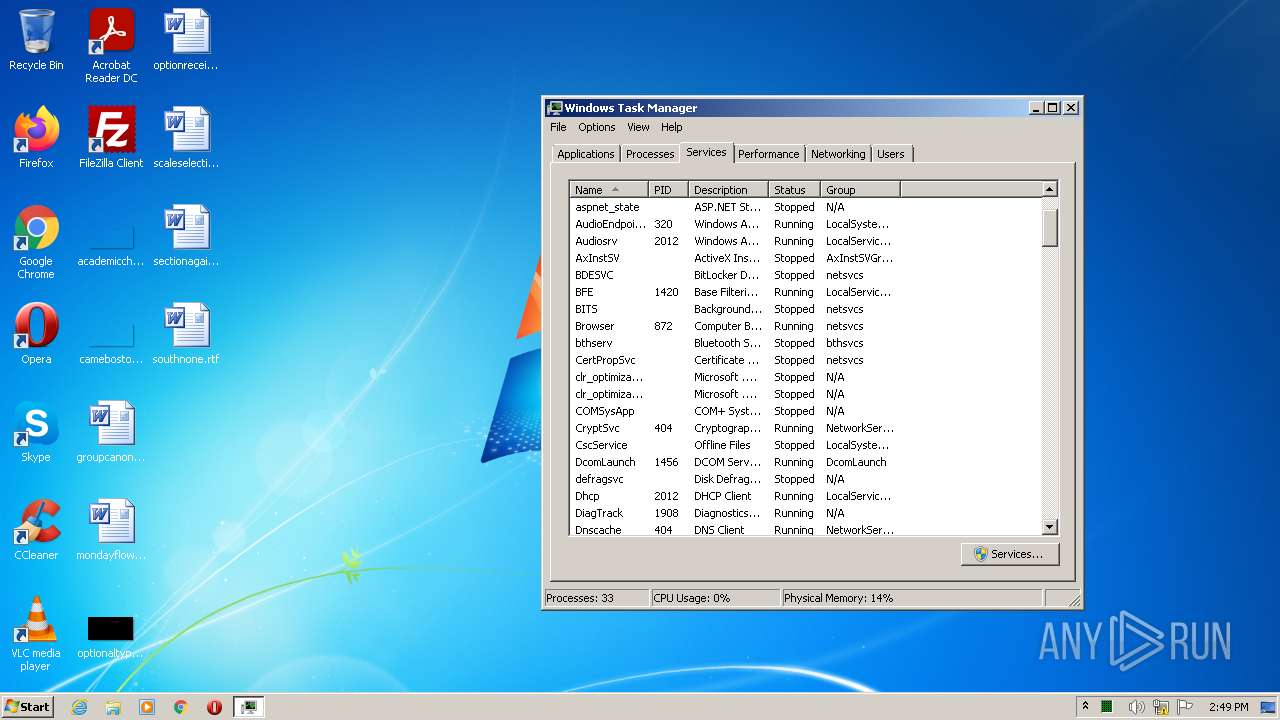Sort services by Name column

(x=609, y=190)
